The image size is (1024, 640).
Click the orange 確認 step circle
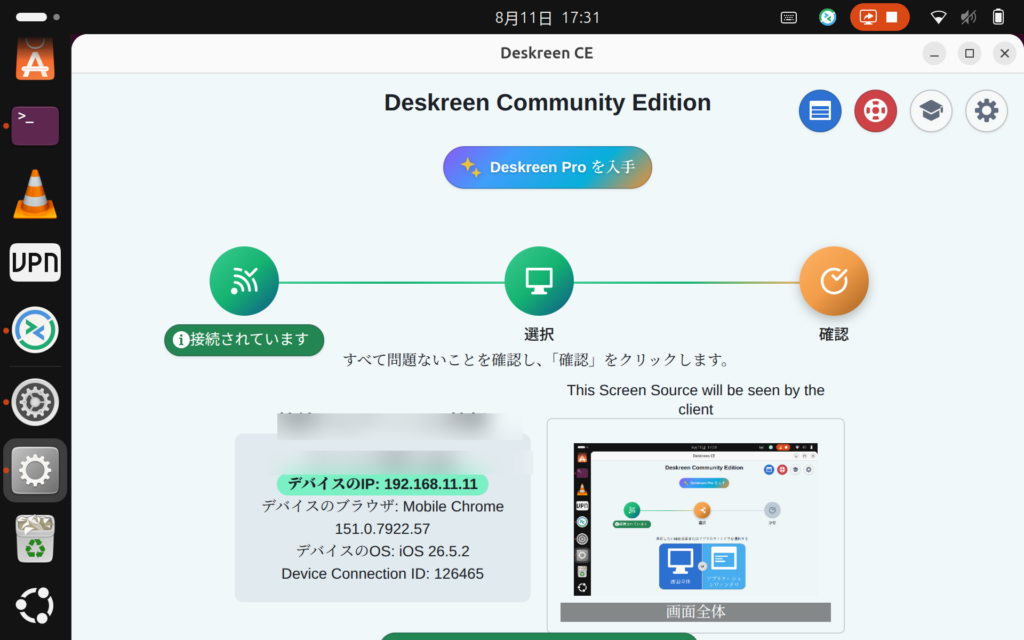[834, 281]
